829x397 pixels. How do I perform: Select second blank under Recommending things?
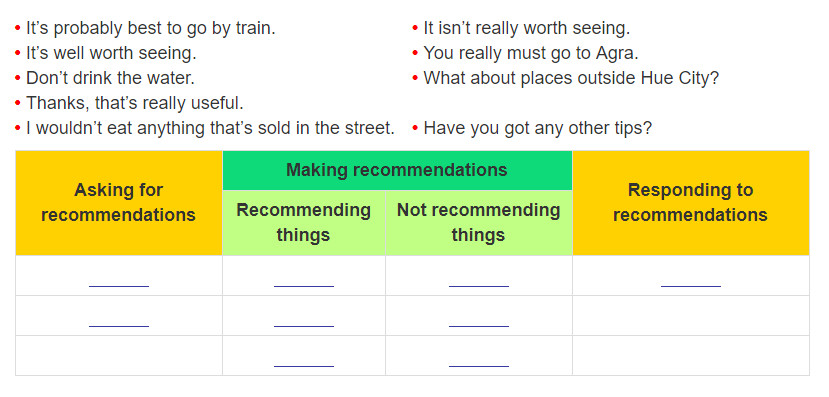(304, 320)
